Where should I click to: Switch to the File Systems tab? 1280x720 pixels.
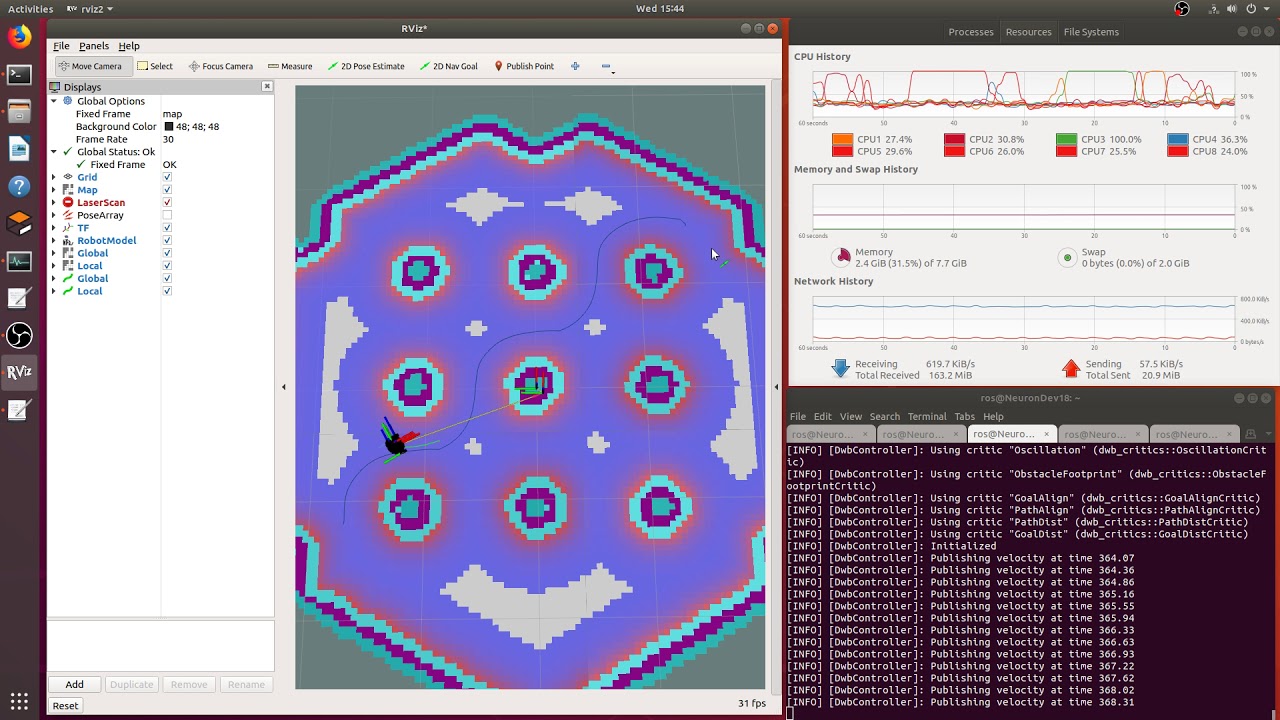(x=1091, y=32)
